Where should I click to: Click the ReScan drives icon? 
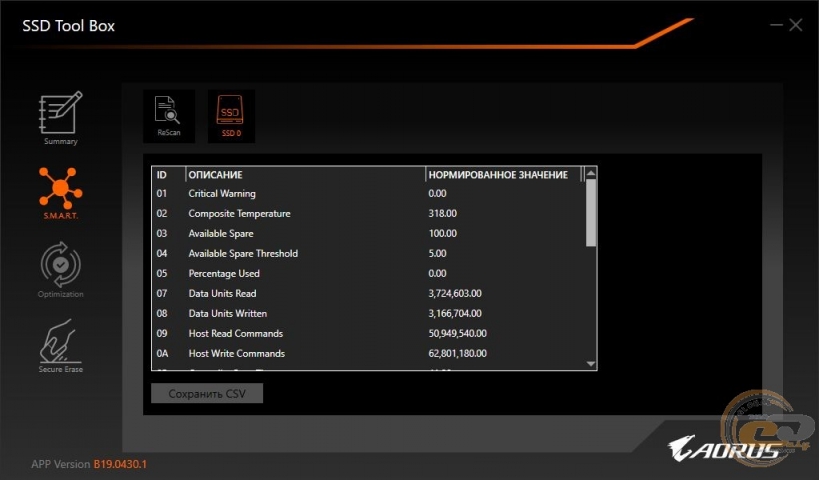tap(169, 116)
